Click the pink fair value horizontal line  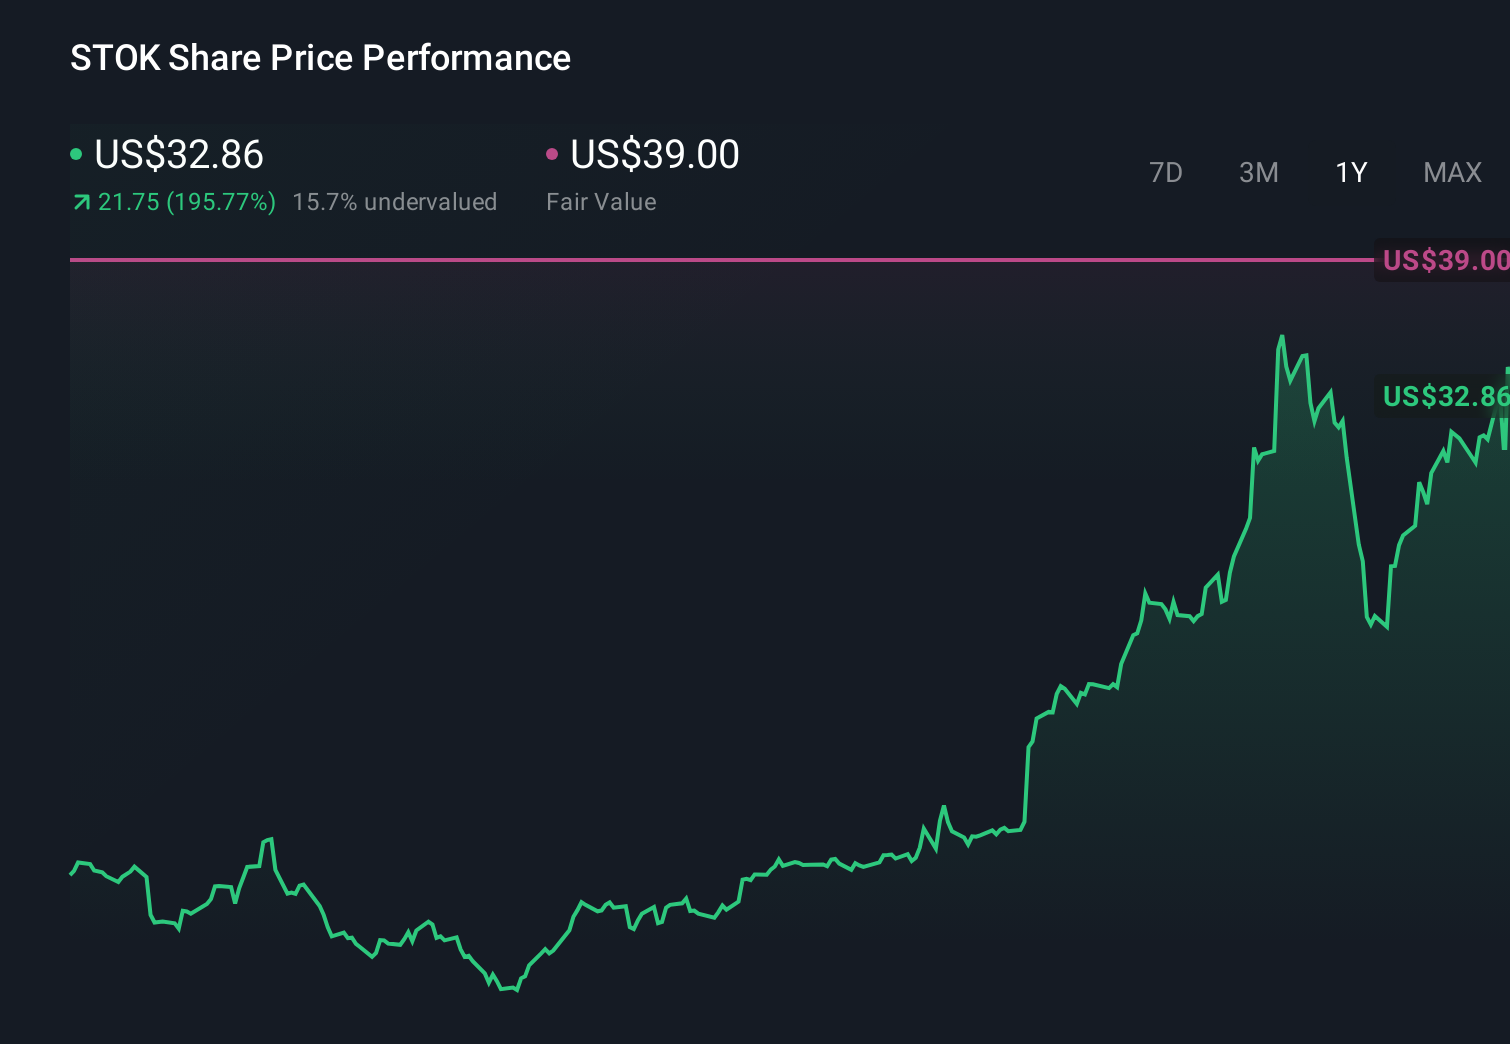(700, 260)
